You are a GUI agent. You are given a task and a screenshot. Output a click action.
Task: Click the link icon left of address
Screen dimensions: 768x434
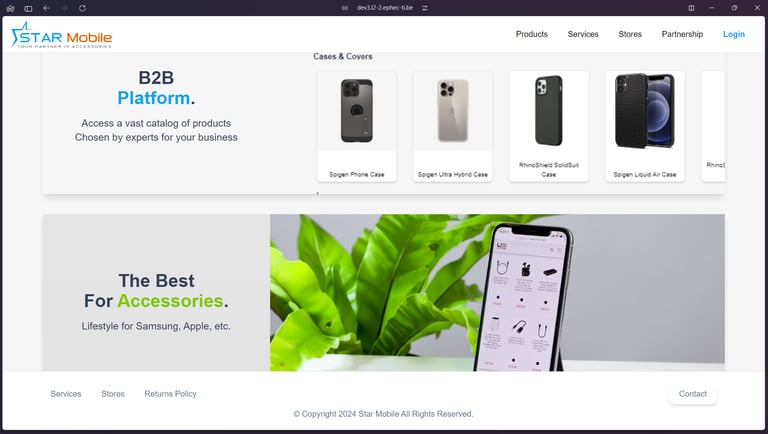click(345, 8)
